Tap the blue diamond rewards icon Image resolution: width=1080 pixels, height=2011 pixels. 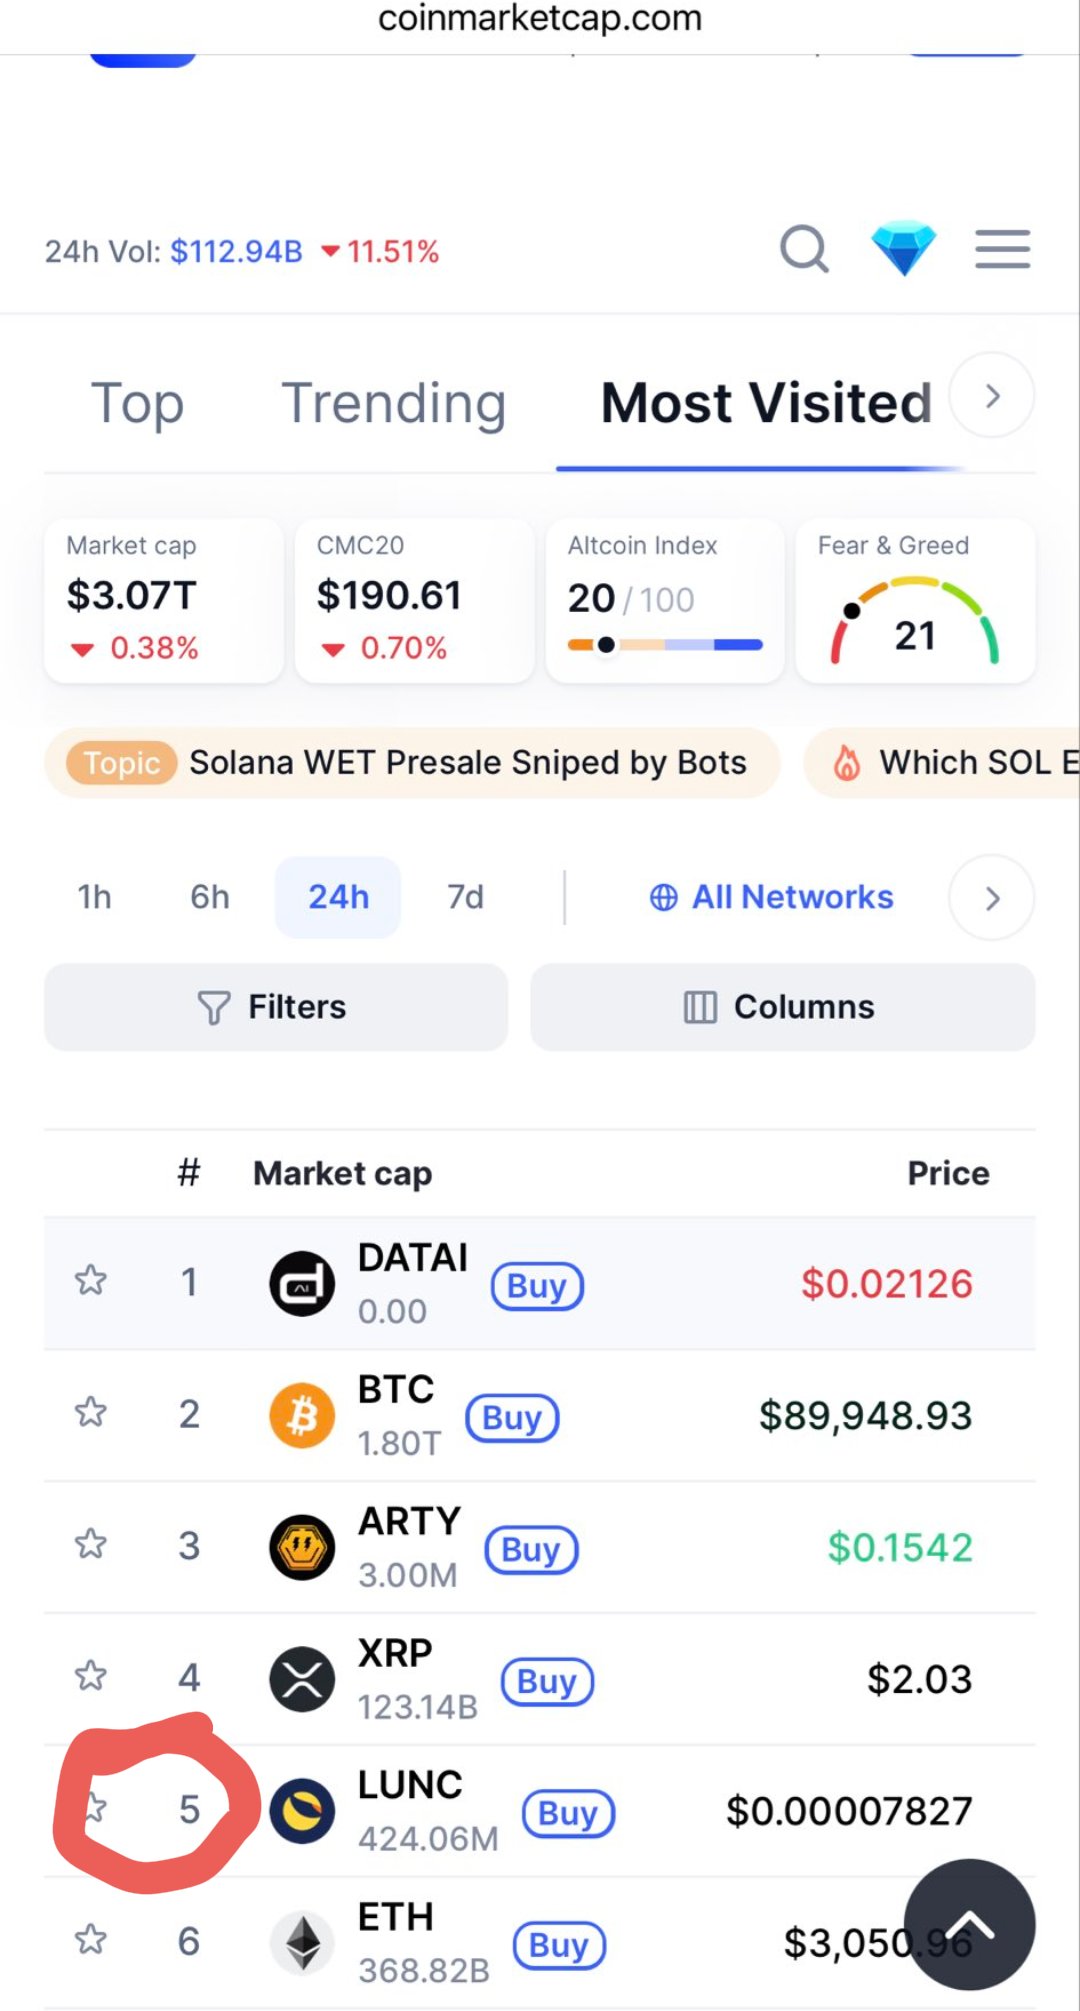pyautogui.click(x=903, y=249)
